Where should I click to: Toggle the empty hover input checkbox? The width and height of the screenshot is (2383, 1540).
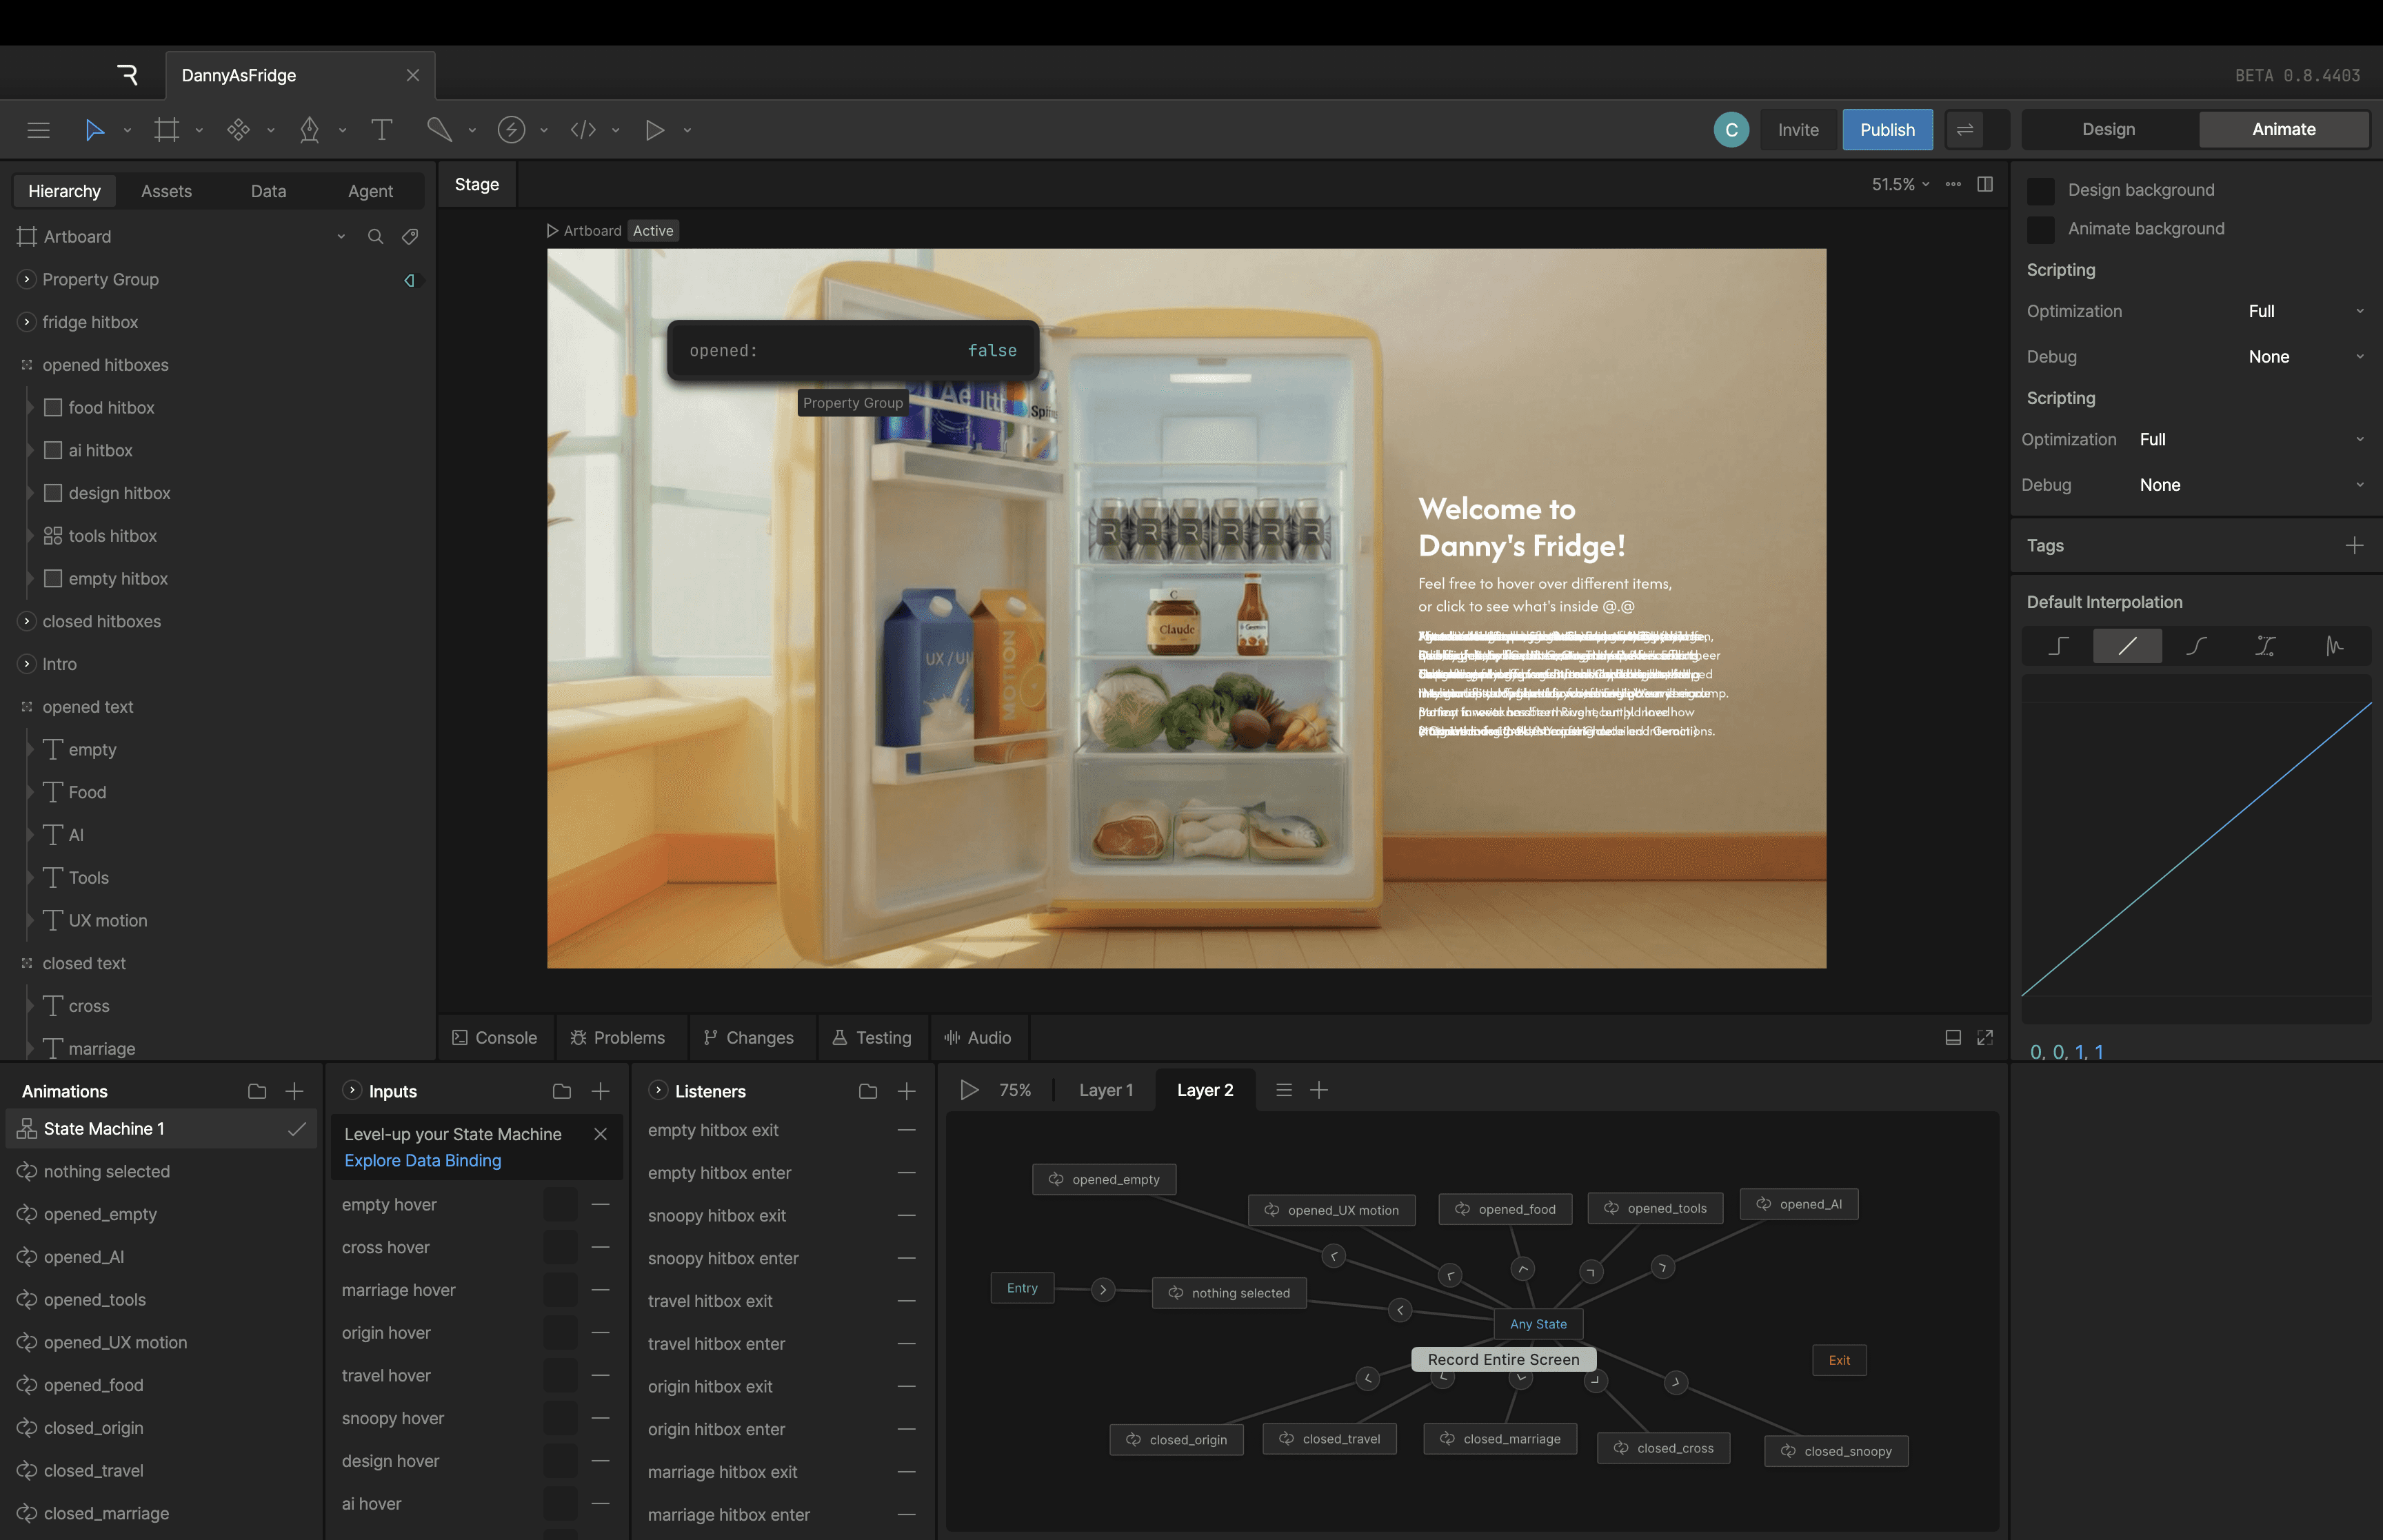click(x=560, y=1205)
